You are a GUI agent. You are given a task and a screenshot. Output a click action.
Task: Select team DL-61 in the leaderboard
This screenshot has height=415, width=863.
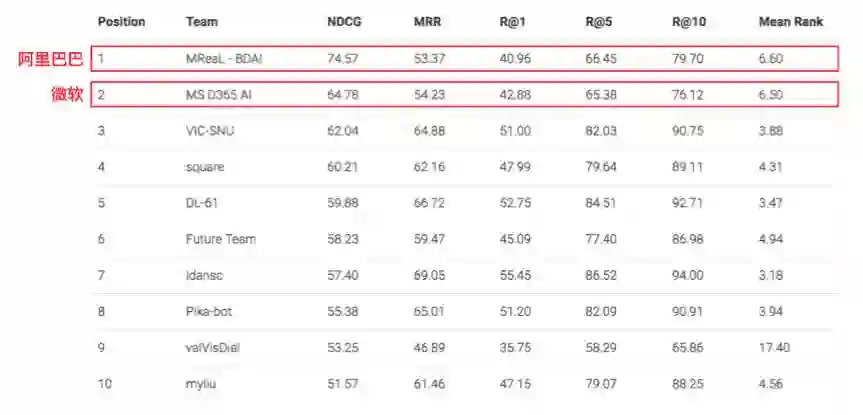(x=202, y=203)
